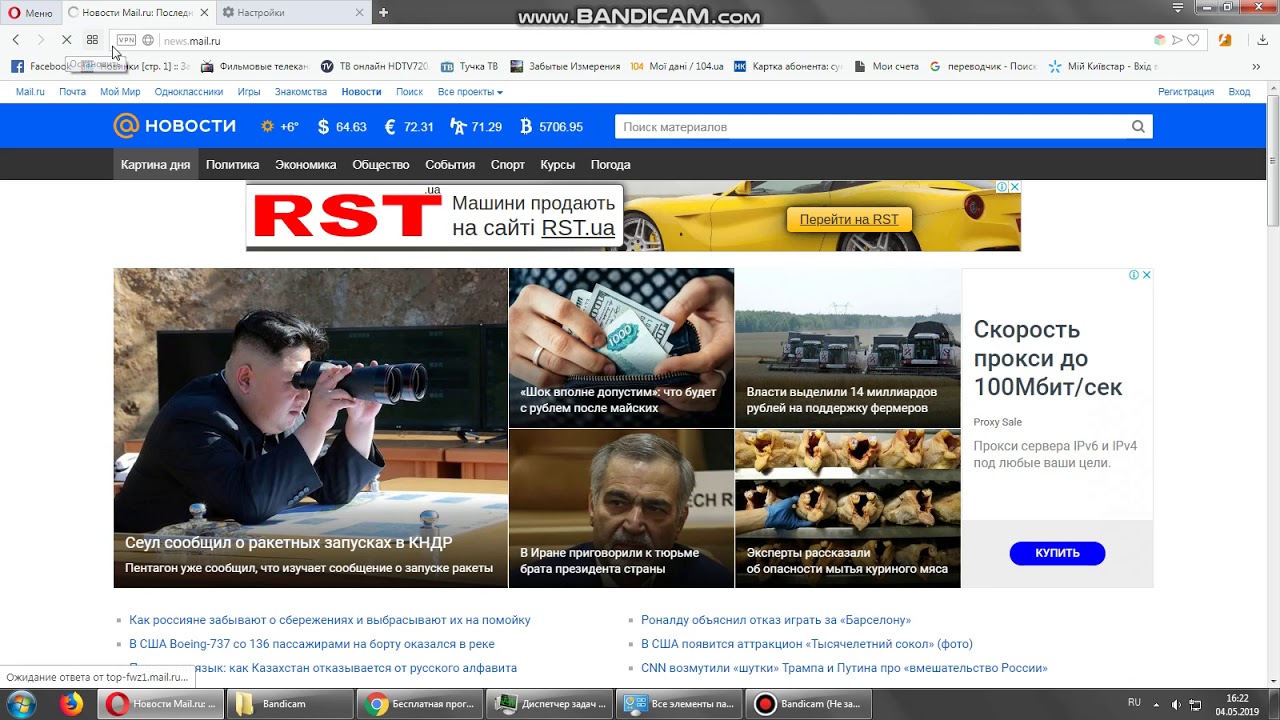Open the Тучка ТВ bookmark
This screenshot has height=720, width=1280.
tap(469, 67)
